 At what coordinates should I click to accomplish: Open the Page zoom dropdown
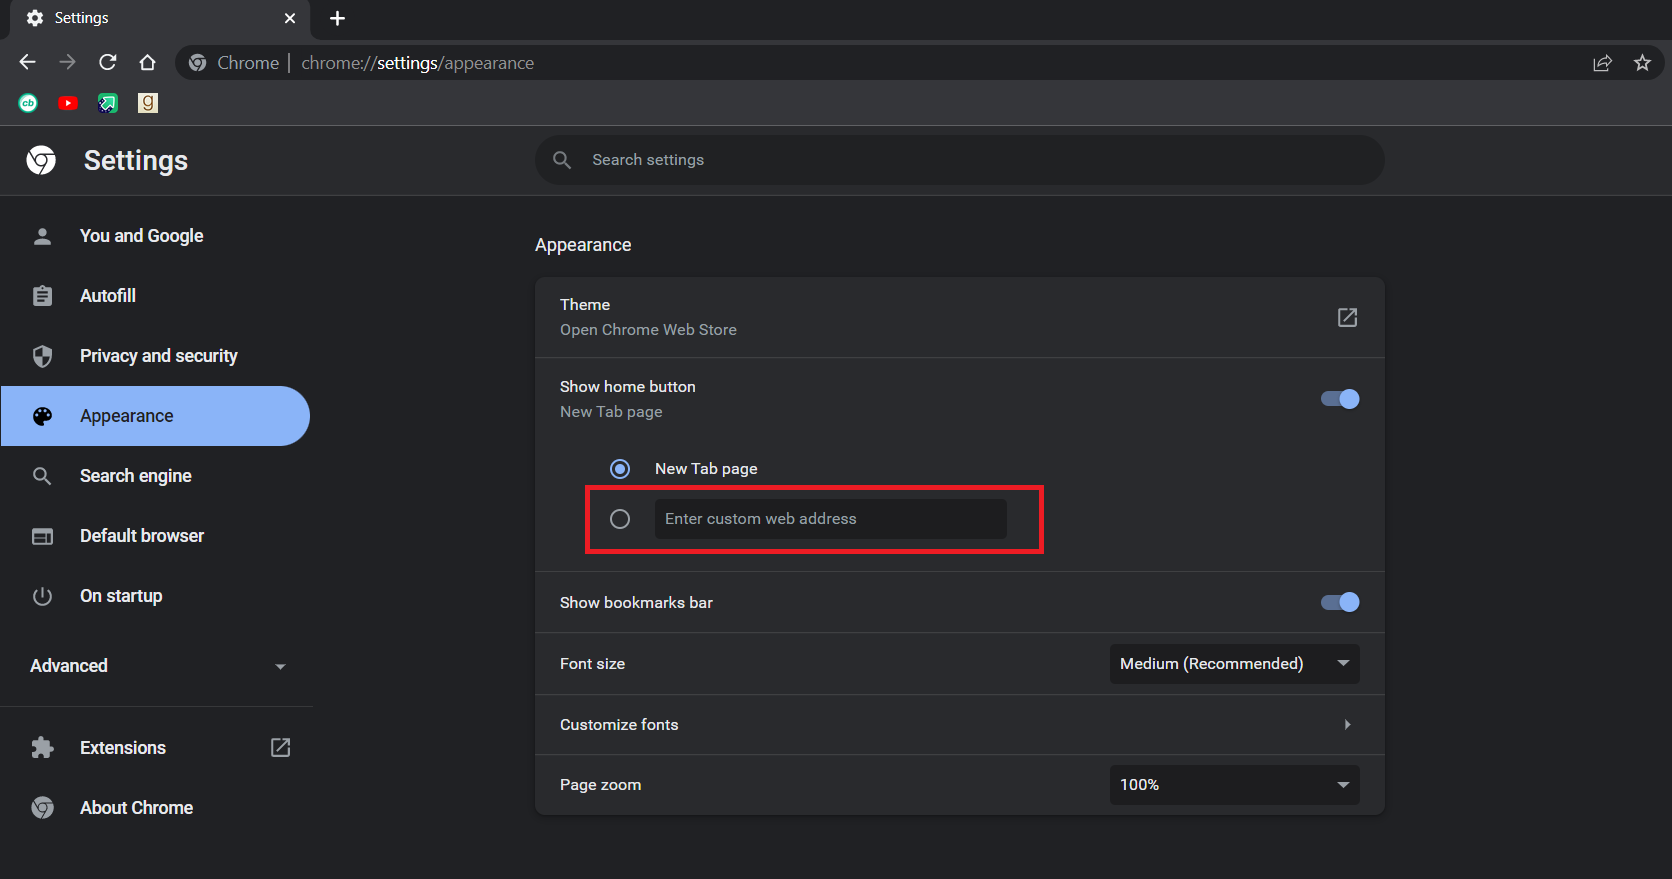point(1234,785)
